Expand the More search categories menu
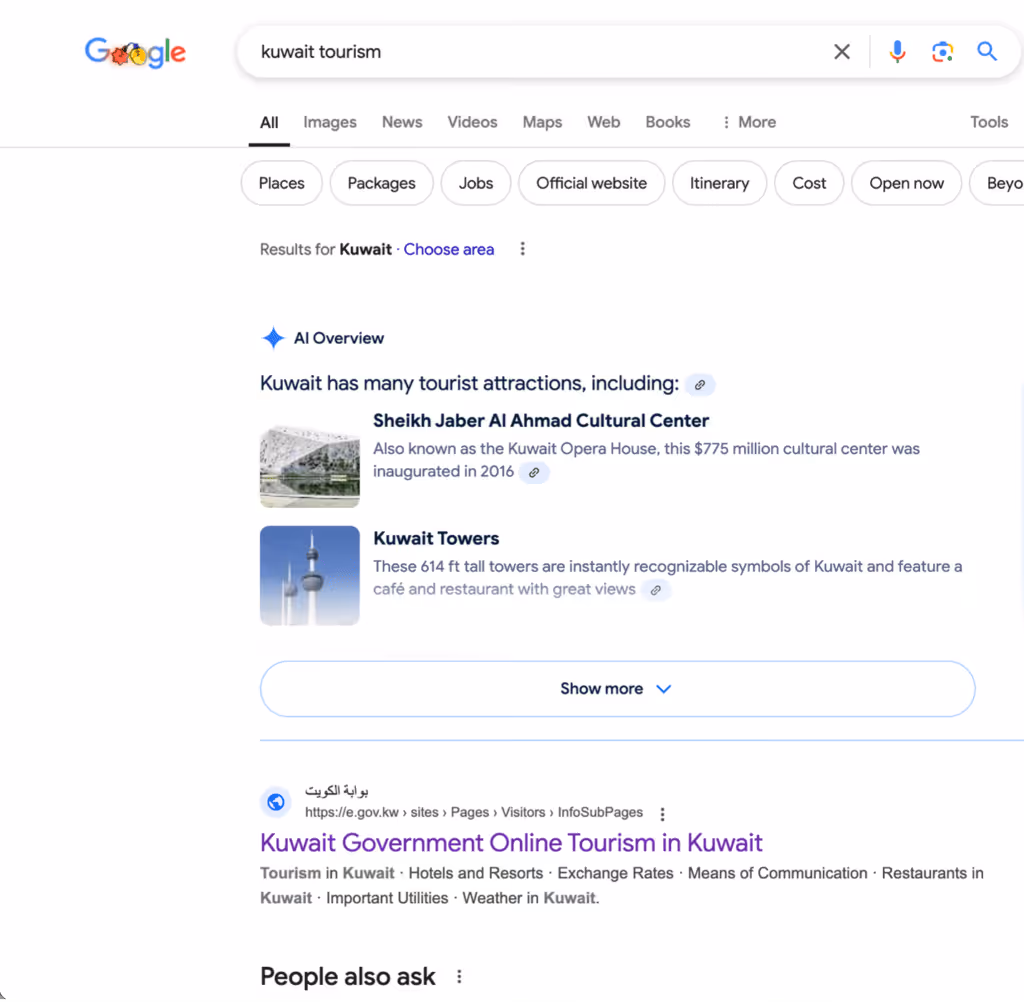The height and width of the screenshot is (1002, 1024). (749, 122)
